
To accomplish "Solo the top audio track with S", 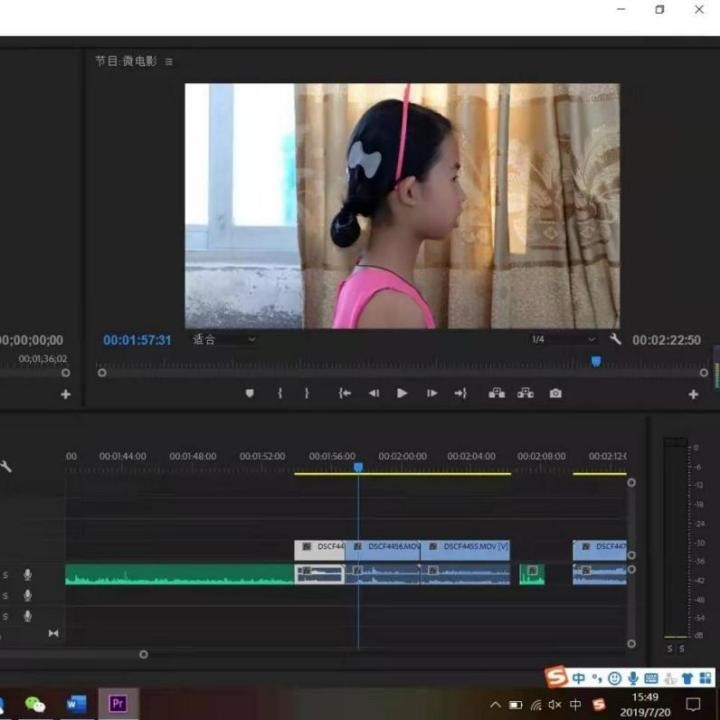I will tap(6, 575).
